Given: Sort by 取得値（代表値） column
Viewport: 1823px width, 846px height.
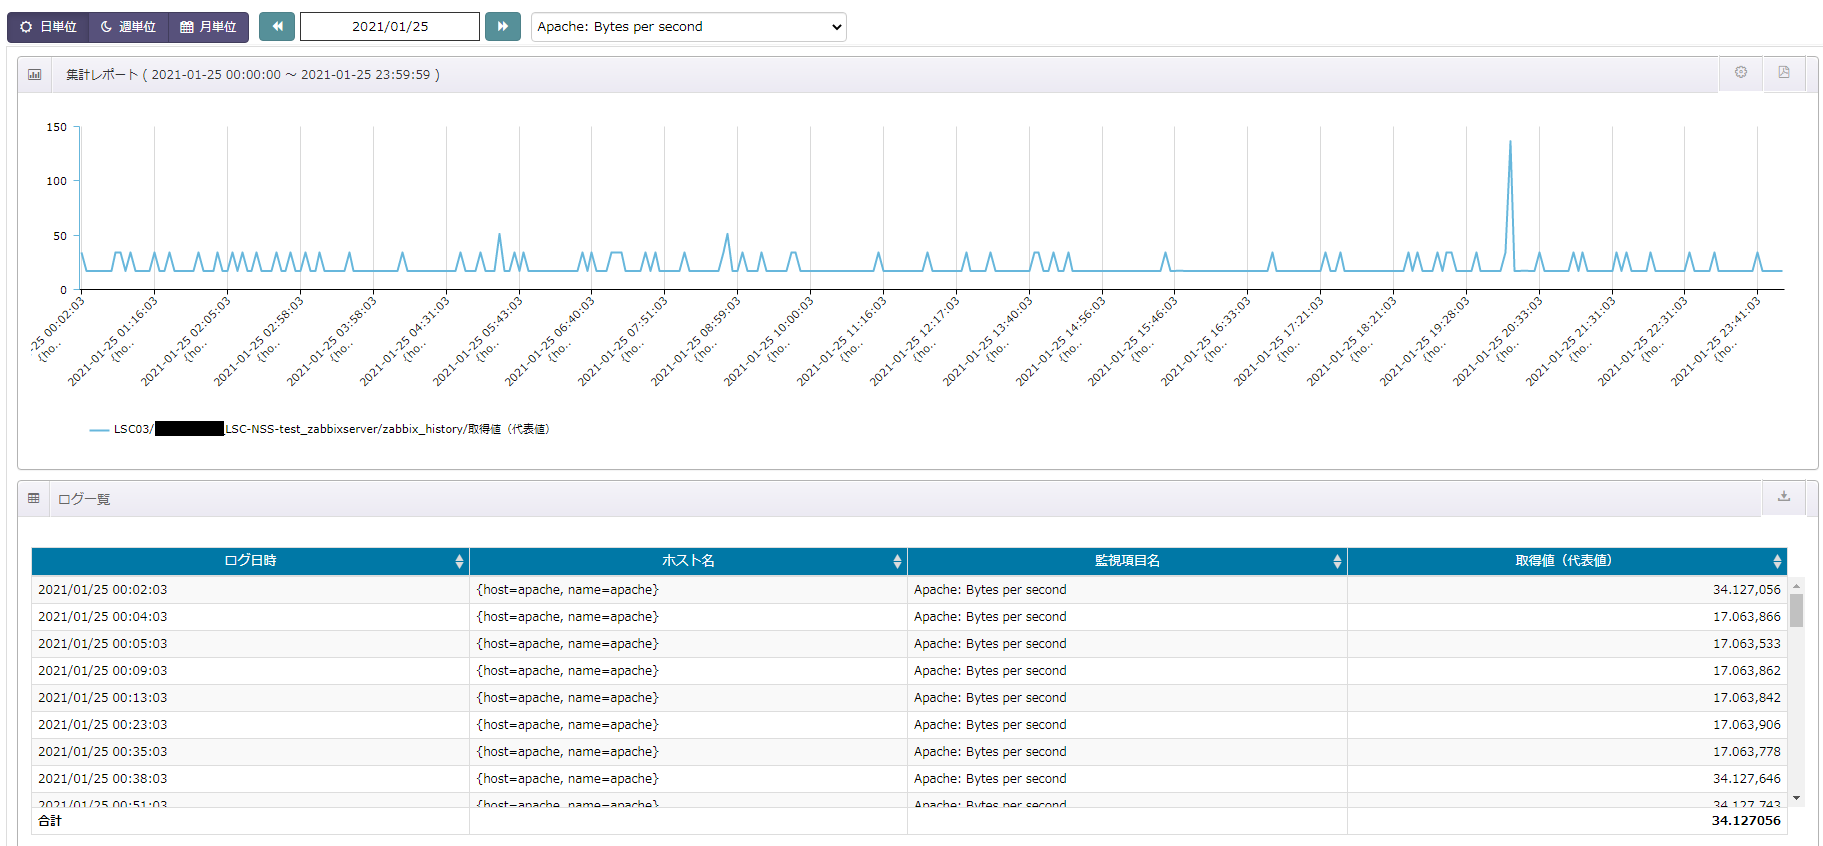Looking at the screenshot, I should coord(1567,561).
